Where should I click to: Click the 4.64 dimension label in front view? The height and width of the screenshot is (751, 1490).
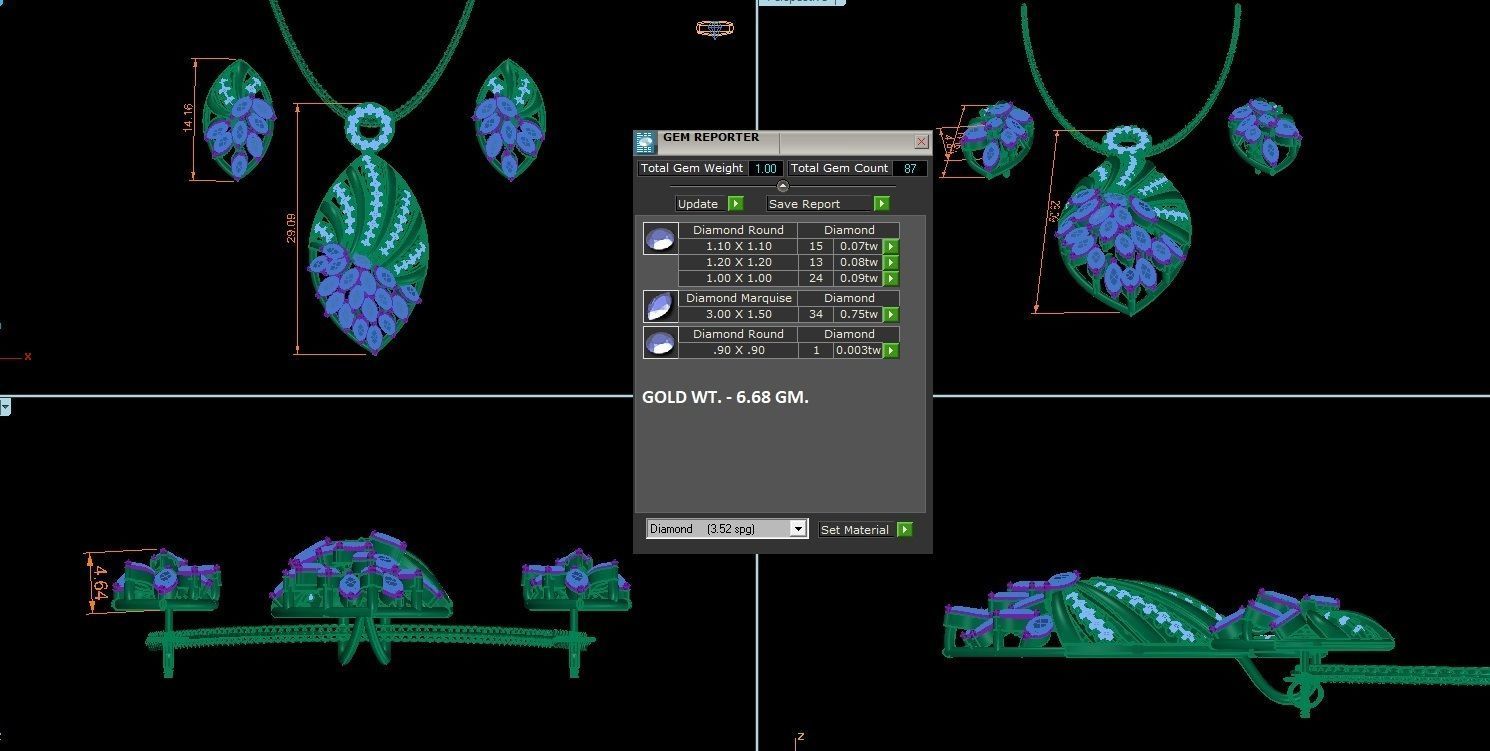coord(99,583)
